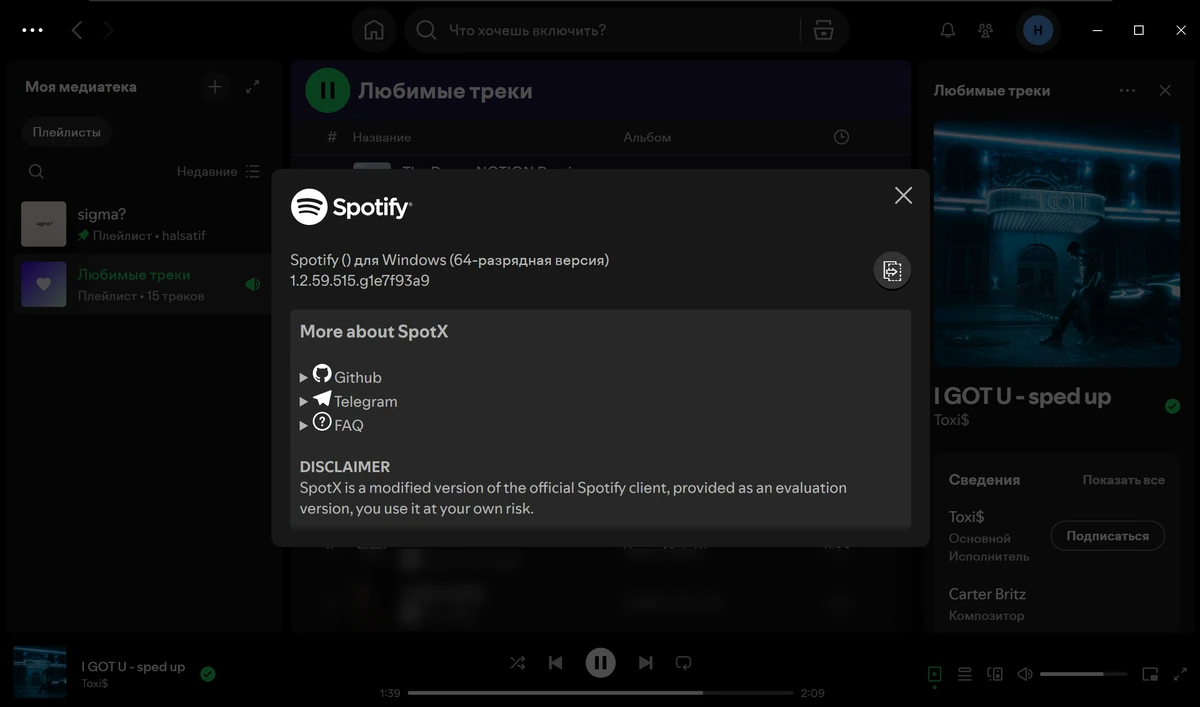This screenshot has width=1200, height=707.
Task: Go back with the left arrow
Action: (x=77, y=30)
